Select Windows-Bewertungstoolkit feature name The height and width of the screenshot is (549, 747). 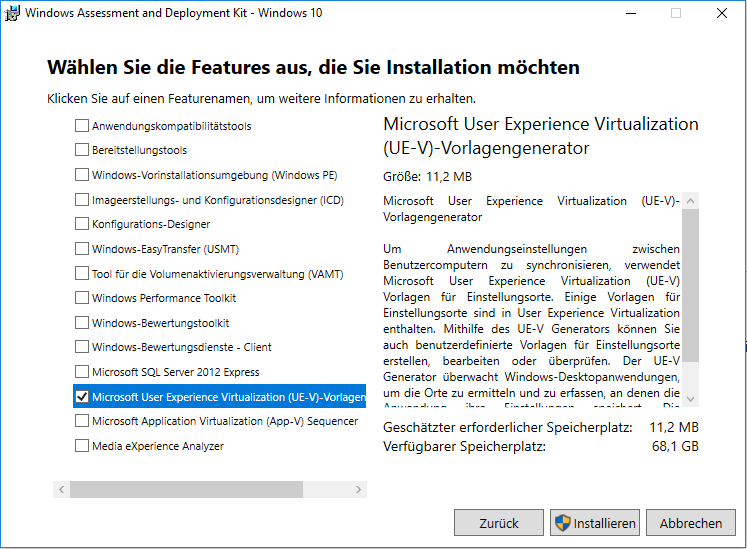(x=161, y=323)
